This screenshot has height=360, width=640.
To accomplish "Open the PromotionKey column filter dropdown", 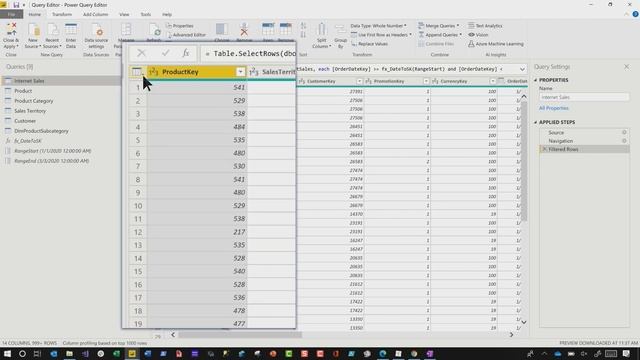I will pos(426,81).
